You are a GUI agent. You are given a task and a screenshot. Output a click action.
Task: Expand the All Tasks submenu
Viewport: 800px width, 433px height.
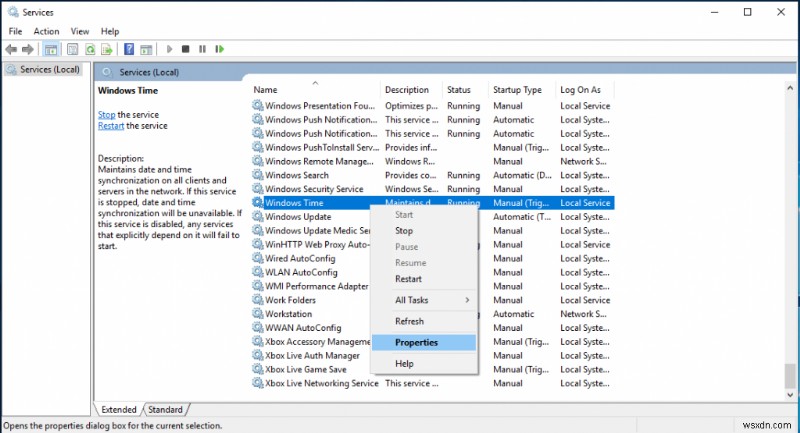(424, 300)
